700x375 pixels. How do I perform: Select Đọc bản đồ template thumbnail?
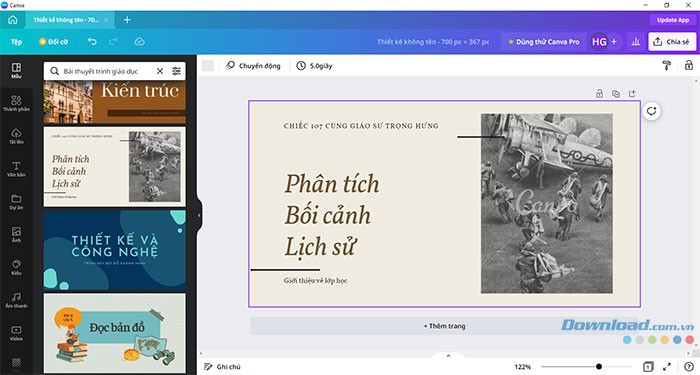(114, 333)
